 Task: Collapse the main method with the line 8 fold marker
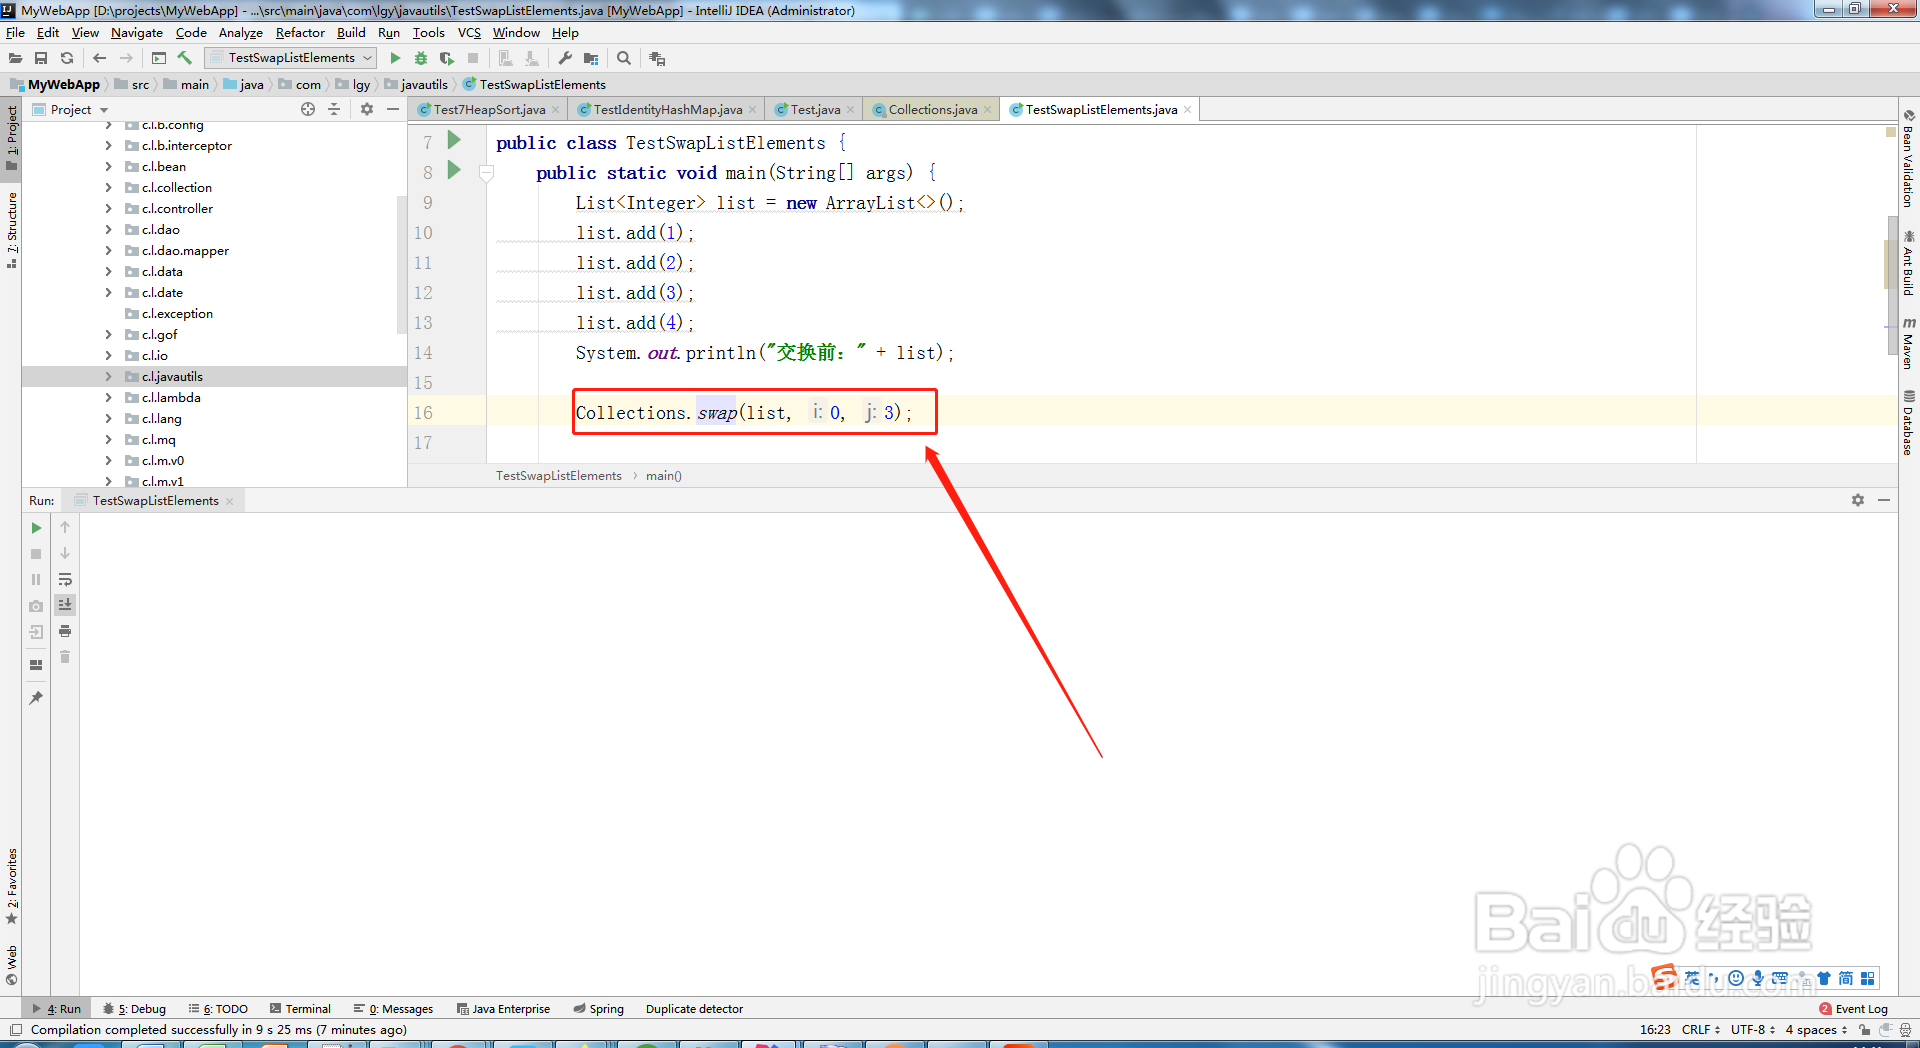pos(487,174)
